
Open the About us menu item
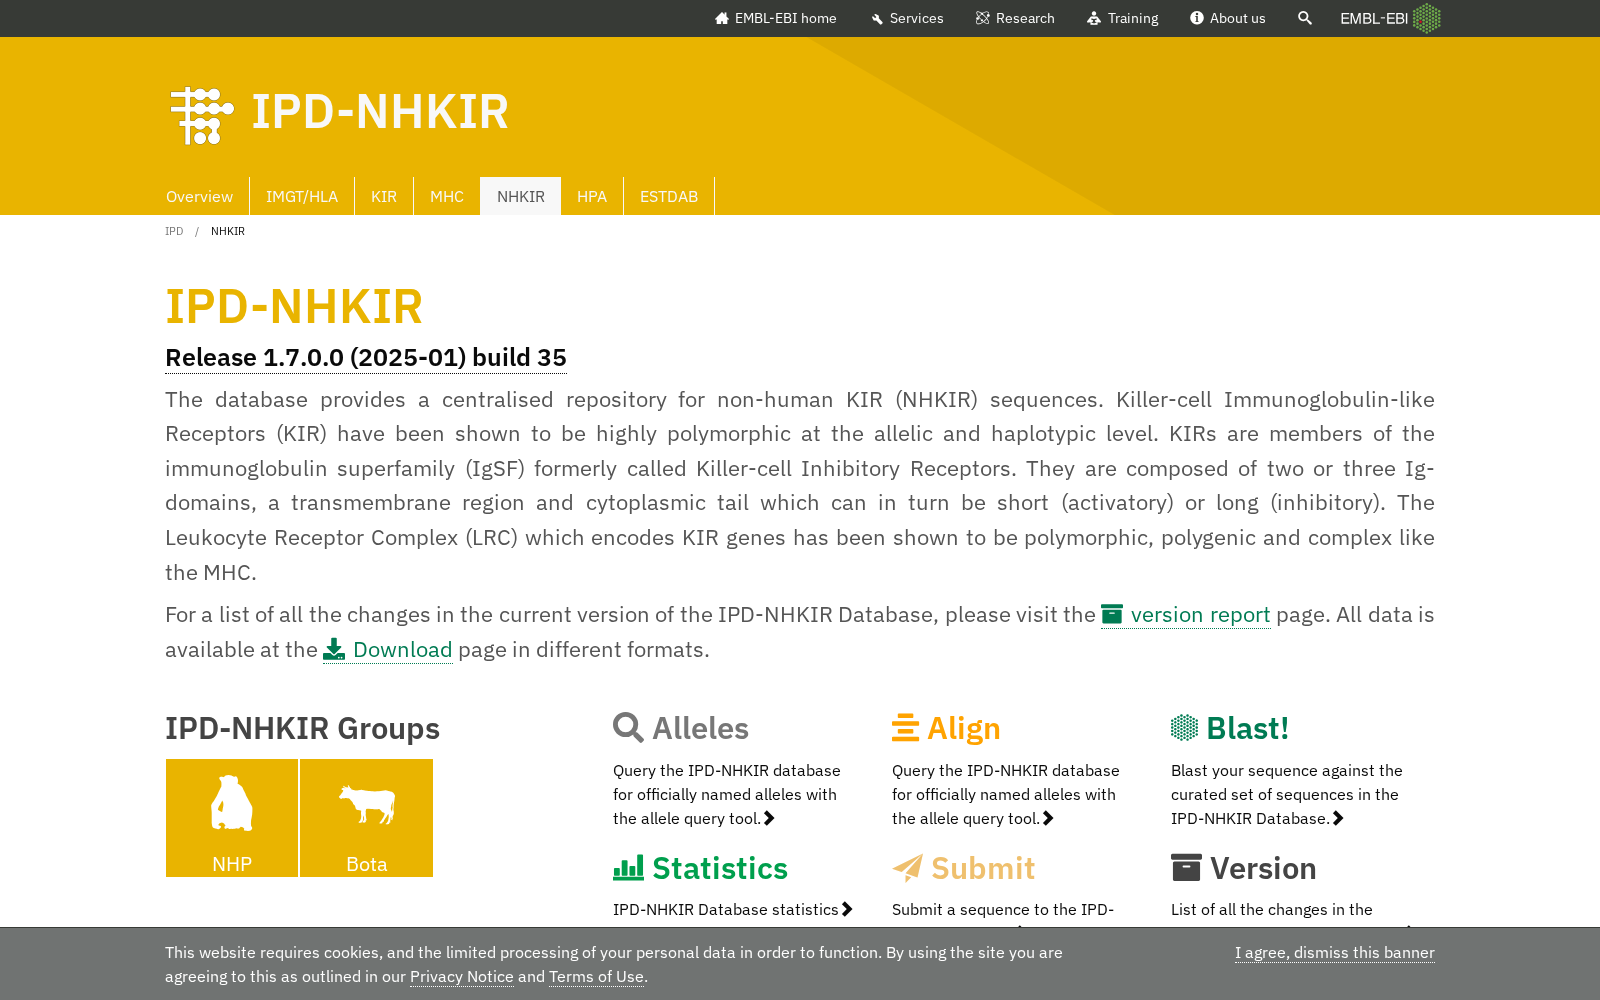(x=1227, y=18)
